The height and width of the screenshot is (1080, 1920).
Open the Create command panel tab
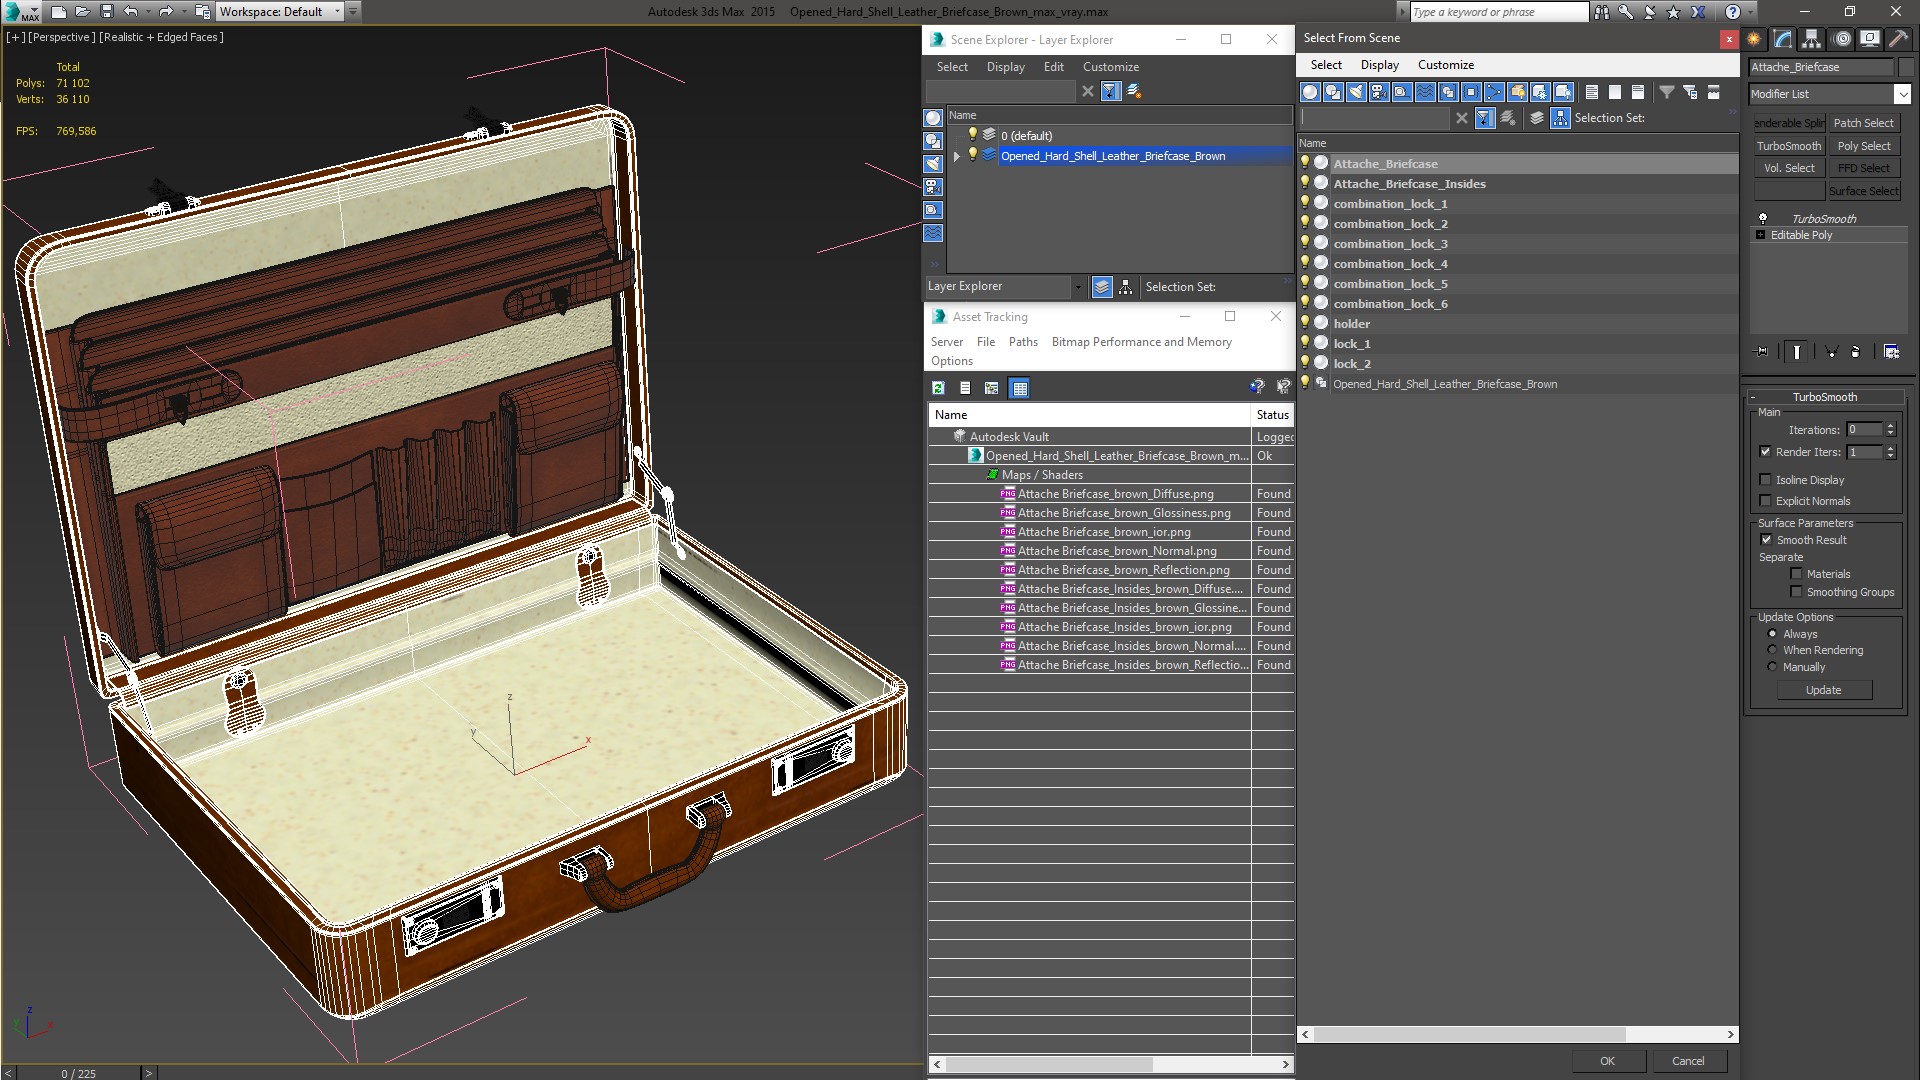coord(1754,39)
